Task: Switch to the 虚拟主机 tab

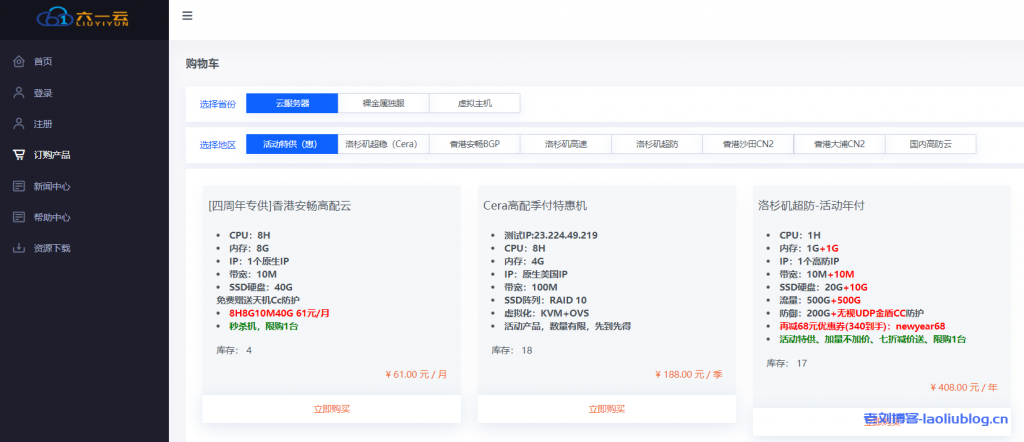Action: 474,103
